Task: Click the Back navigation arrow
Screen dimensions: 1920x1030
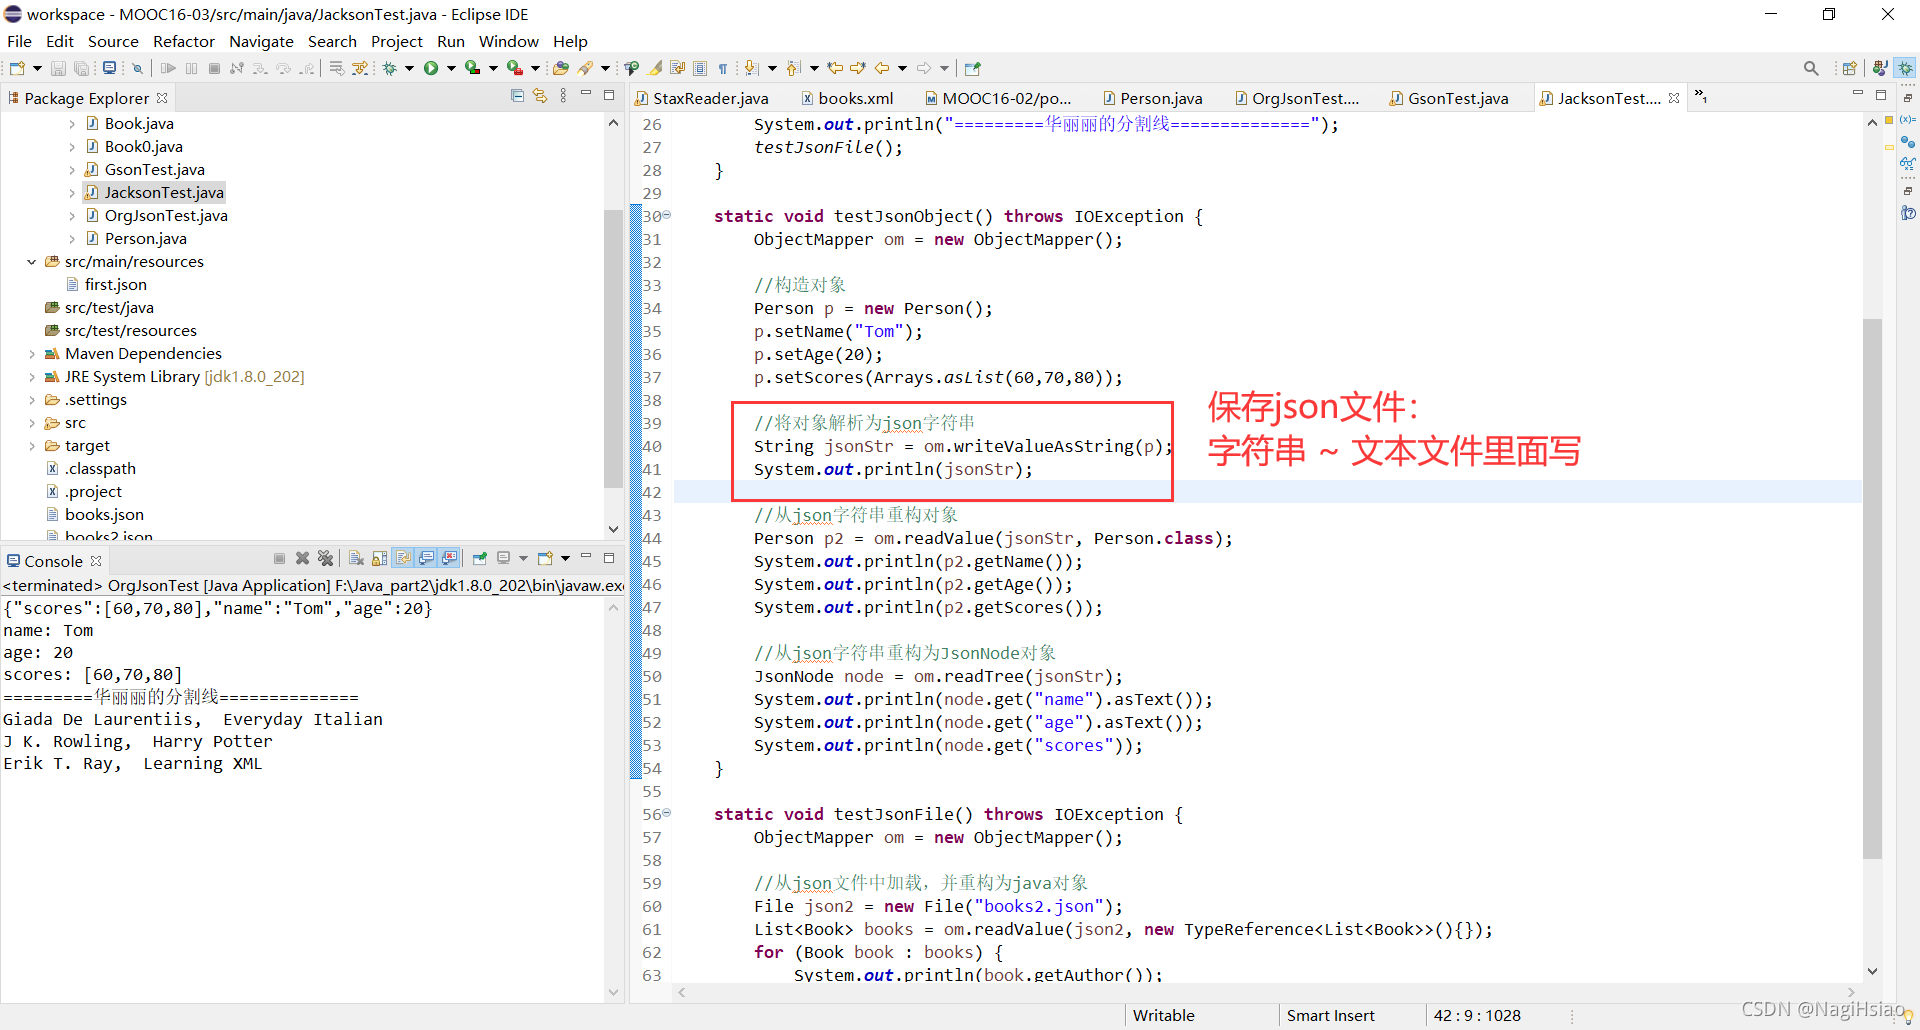Action: point(882,68)
